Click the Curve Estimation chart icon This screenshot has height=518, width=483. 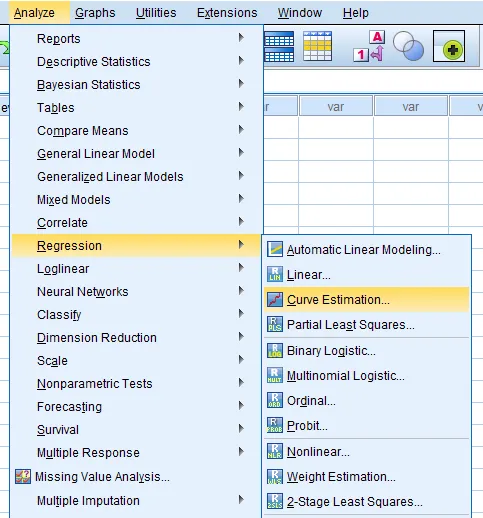click(x=275, y=299)
